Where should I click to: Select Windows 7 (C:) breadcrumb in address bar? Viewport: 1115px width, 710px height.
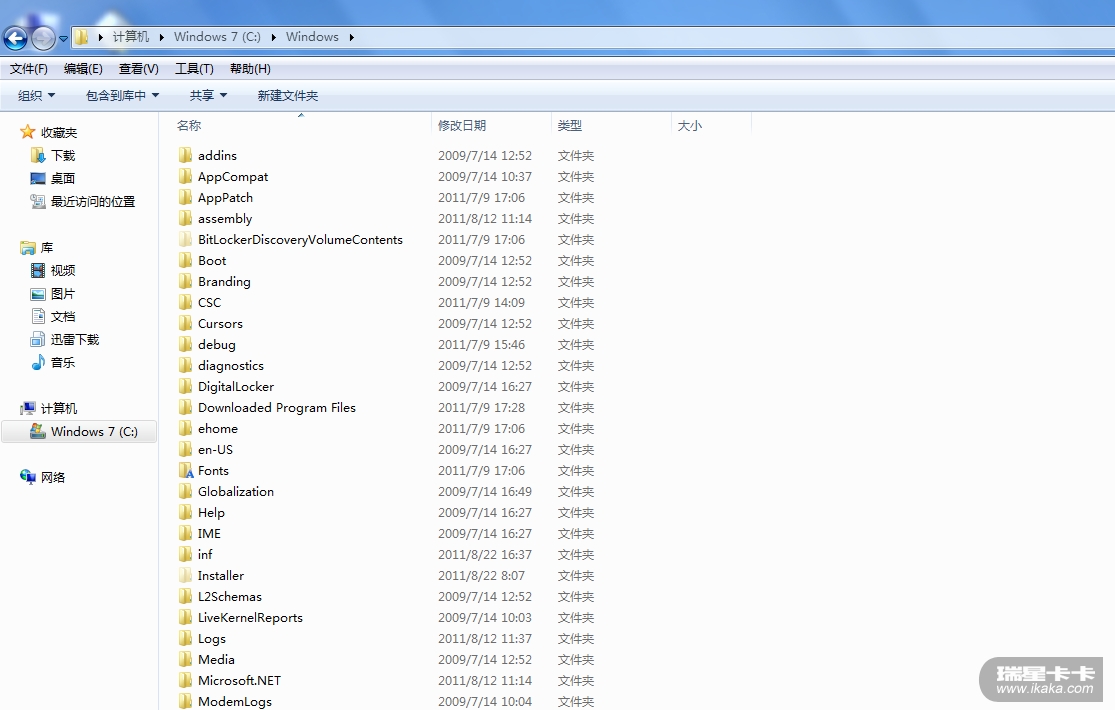pyautogui.click(x=217, y=37)
